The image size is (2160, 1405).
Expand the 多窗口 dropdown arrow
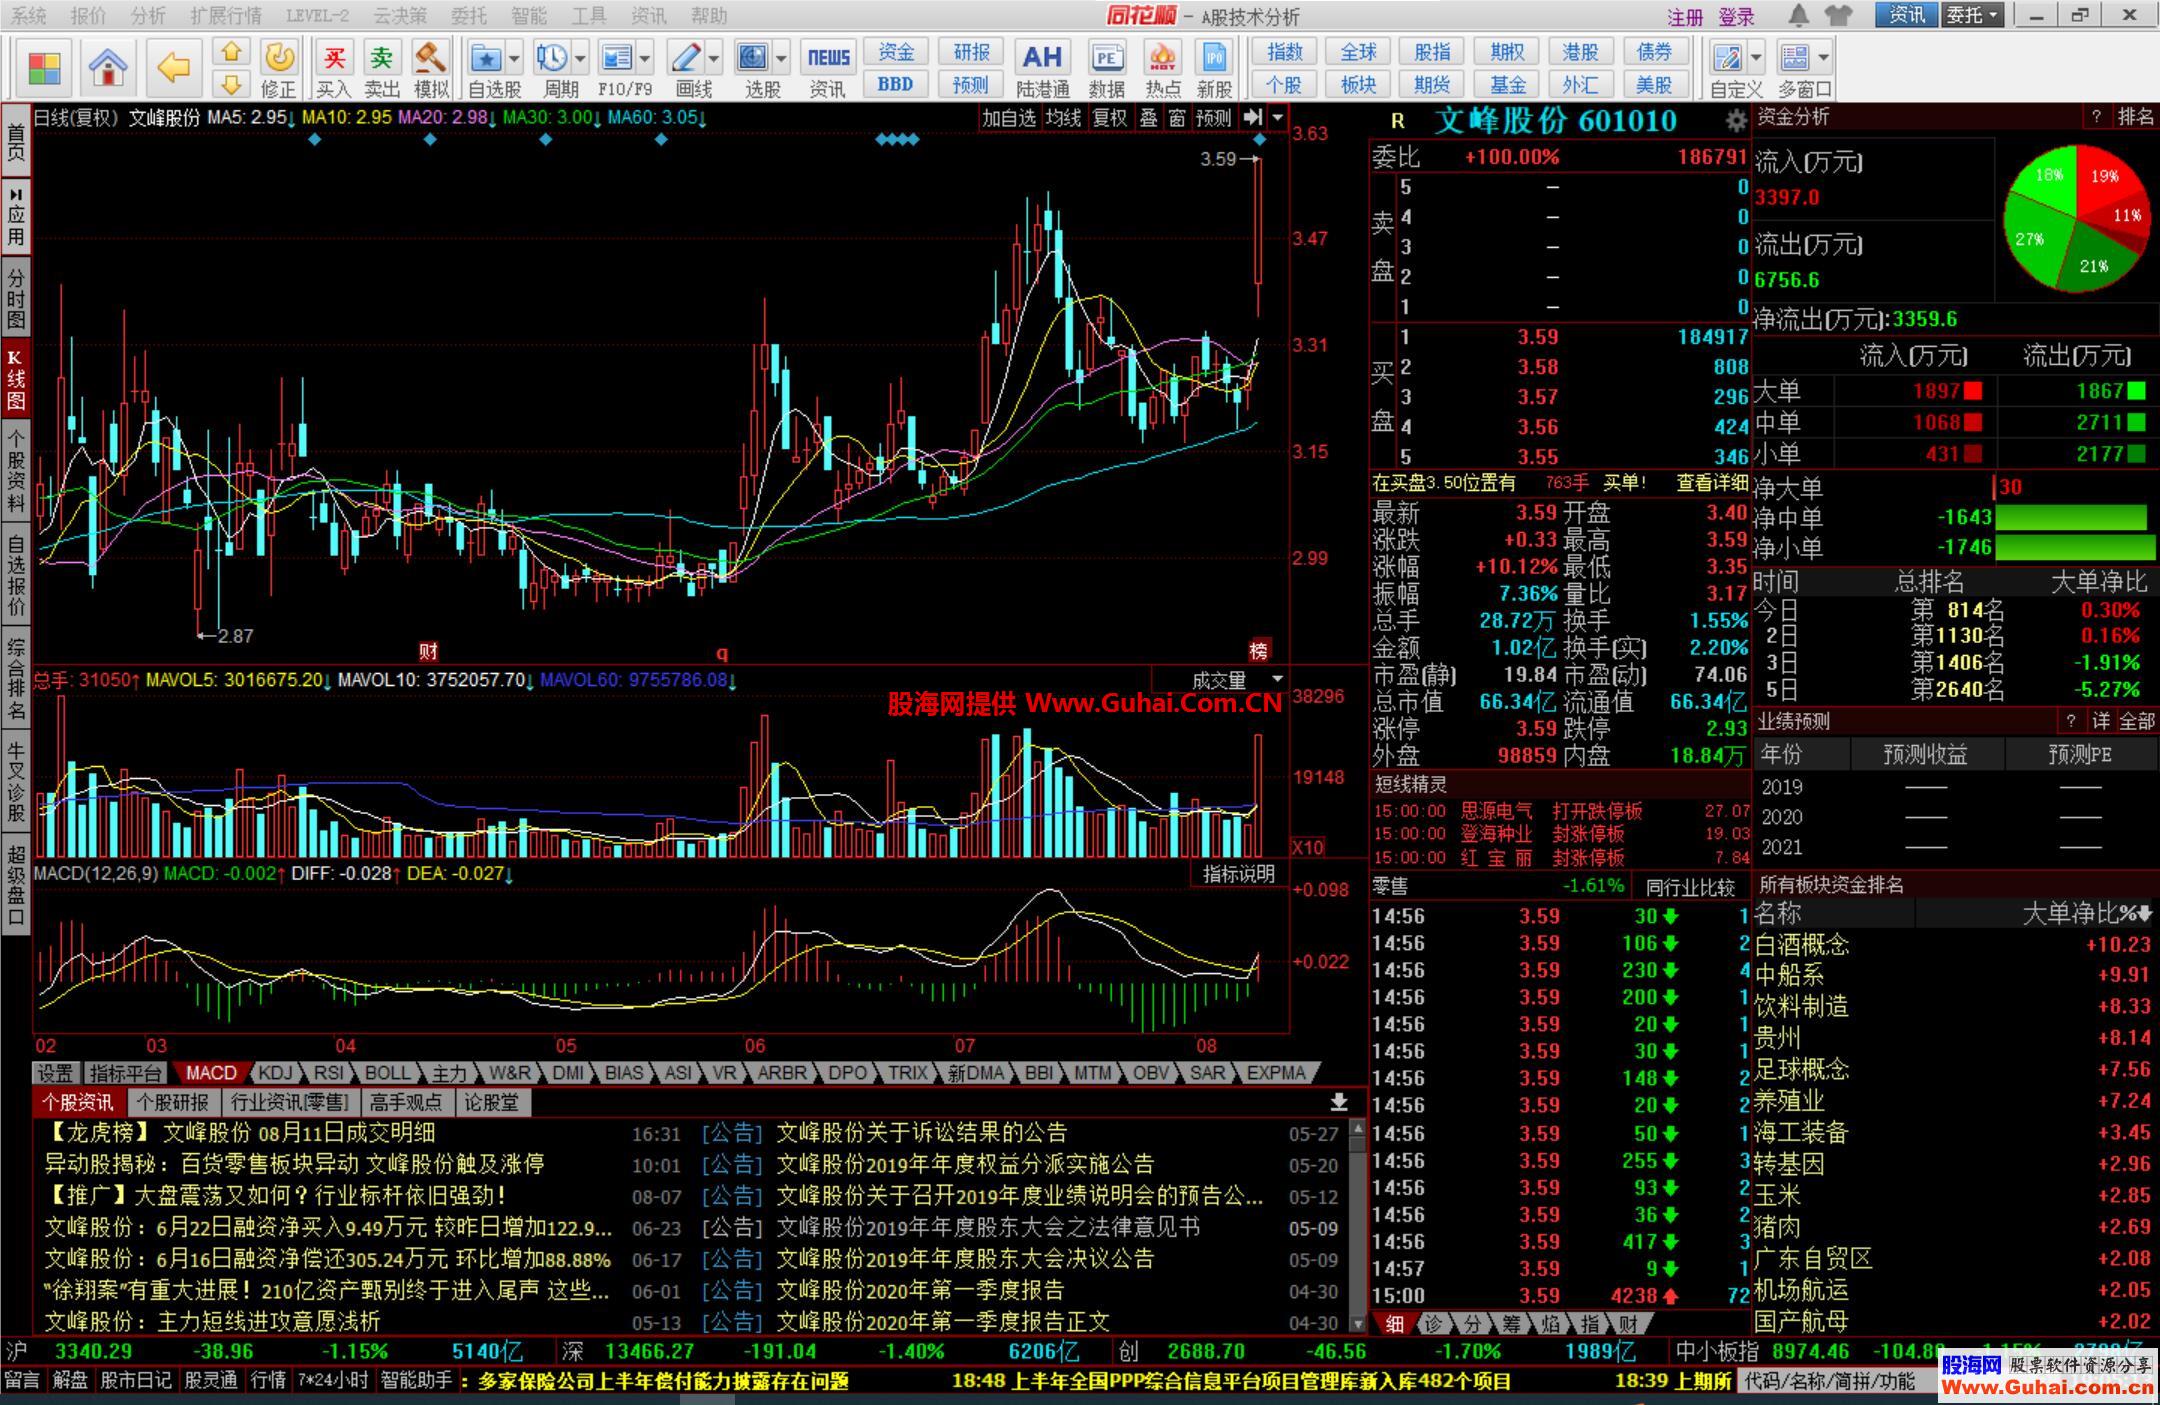[1824, 57]
